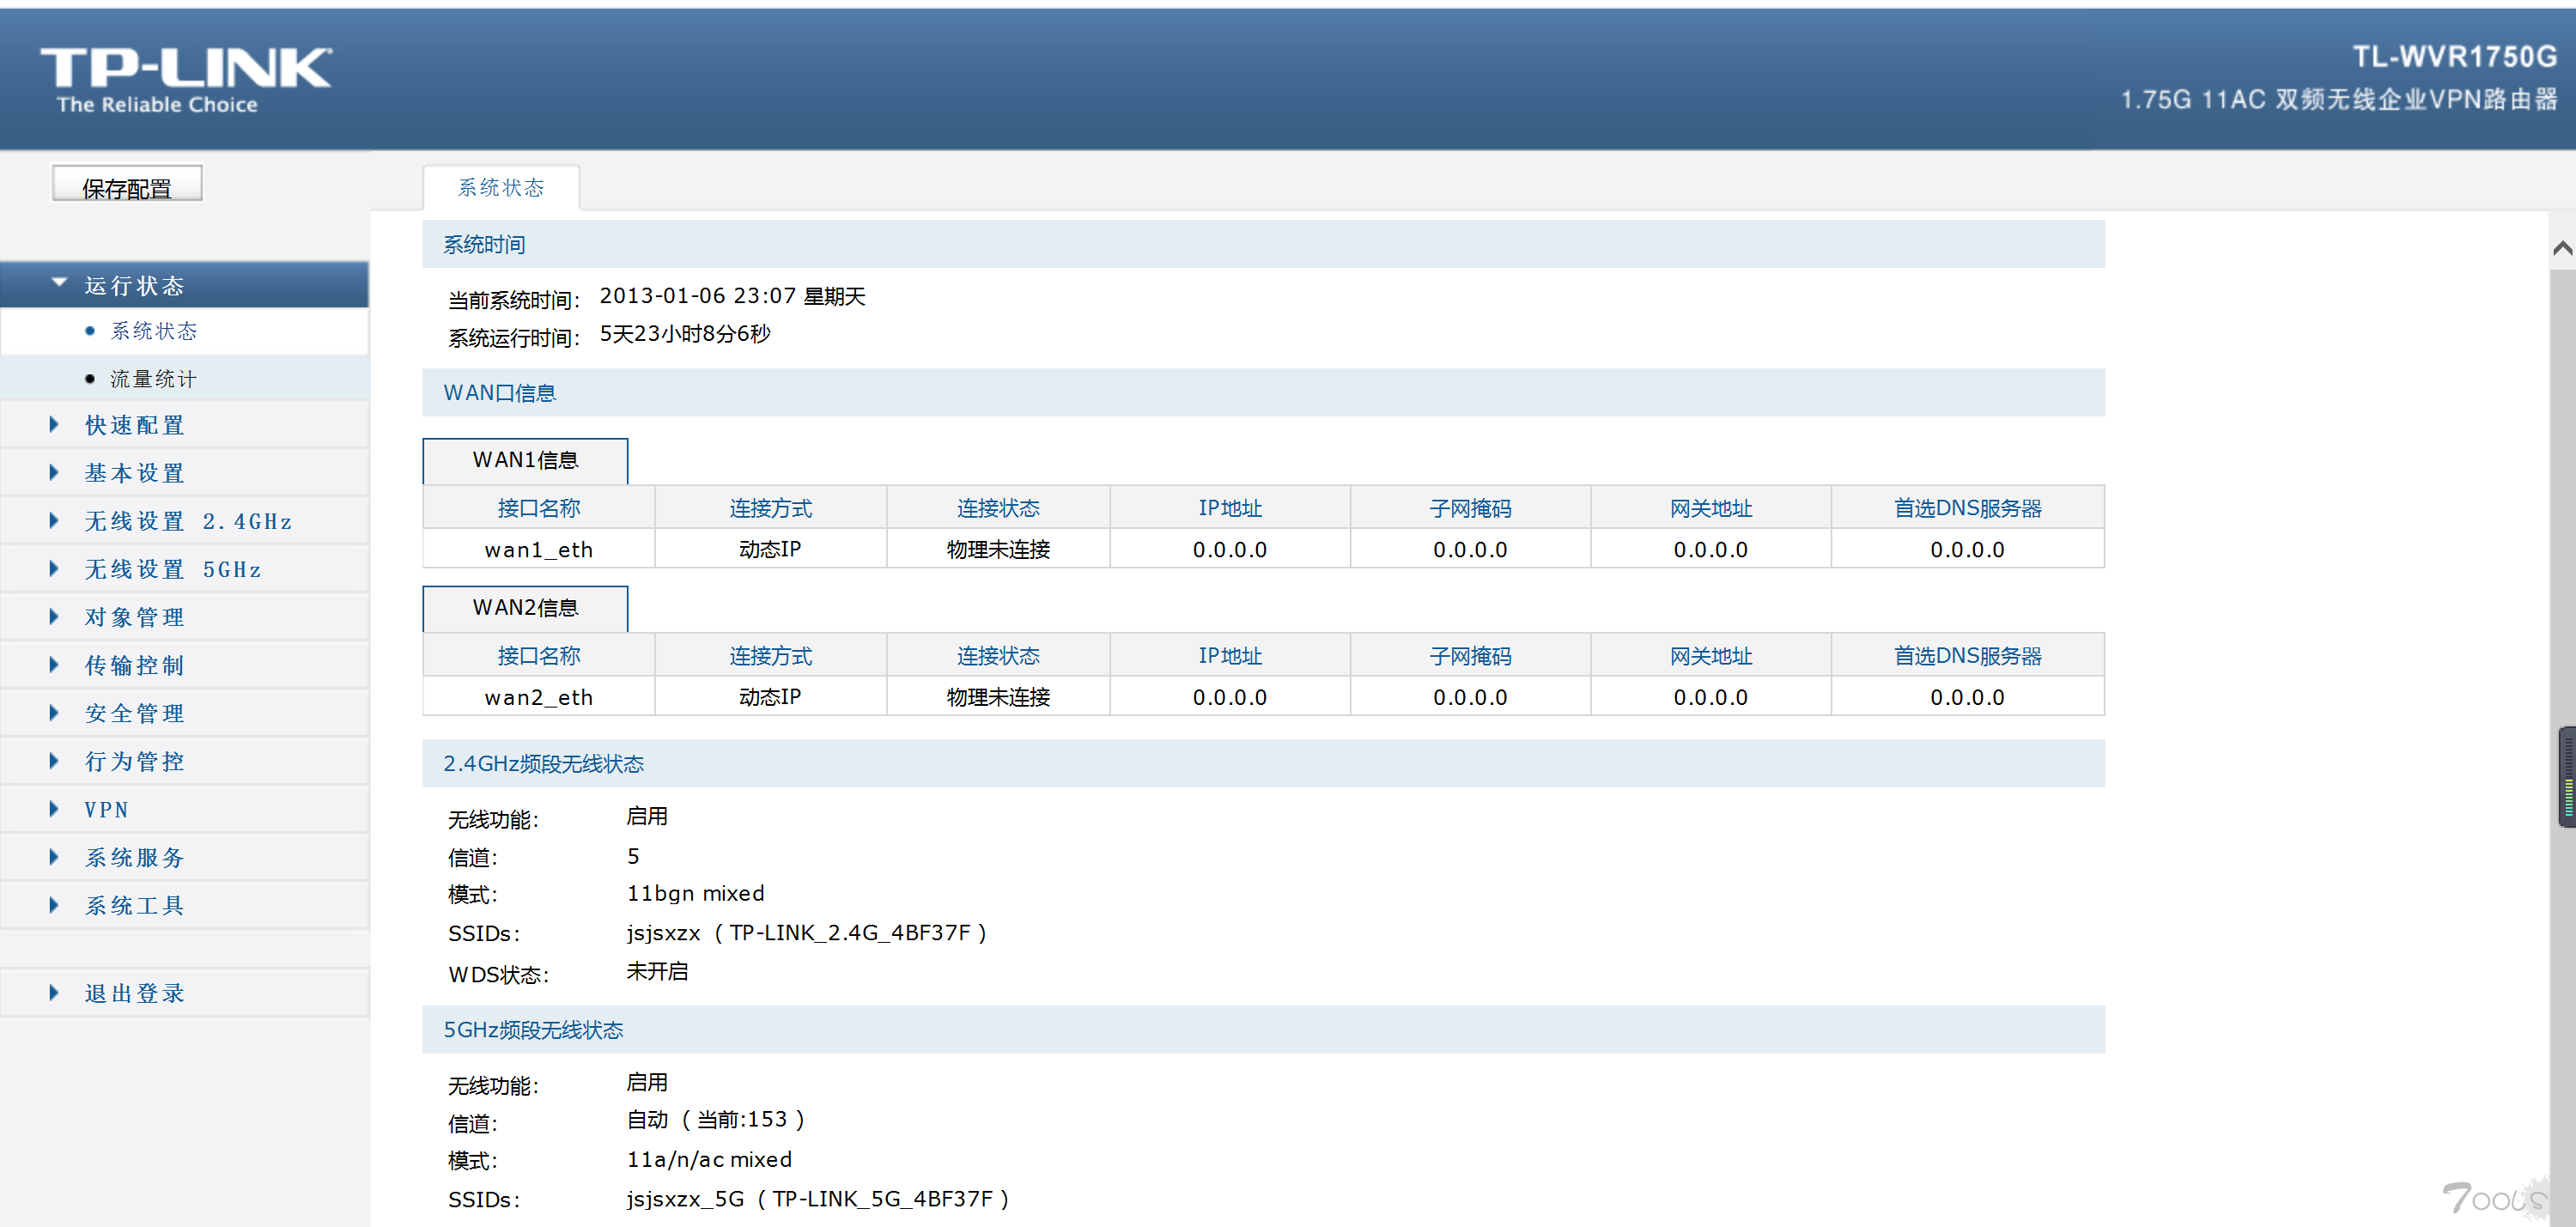Collapse the 运行状态 menu arrow

pyautogui.click(x=59, y=284)
